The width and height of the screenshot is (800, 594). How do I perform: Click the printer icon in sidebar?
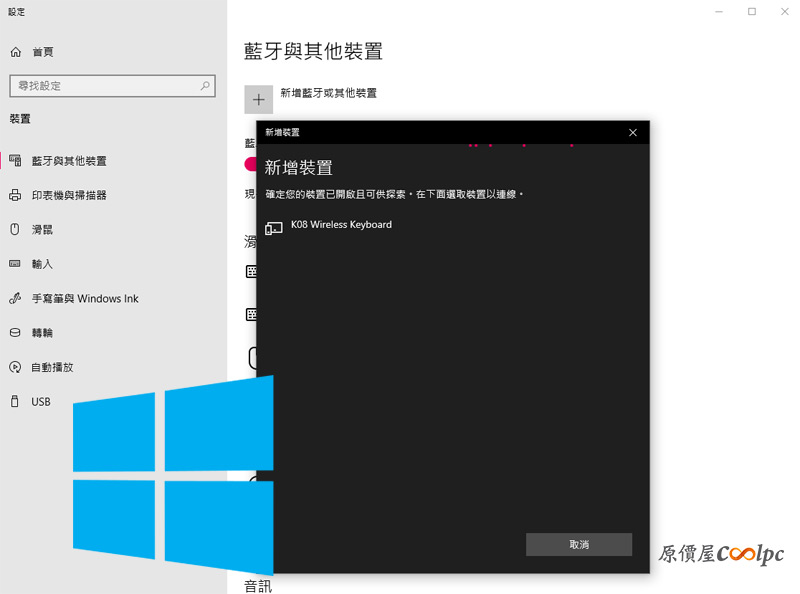[x=15, y=195]
